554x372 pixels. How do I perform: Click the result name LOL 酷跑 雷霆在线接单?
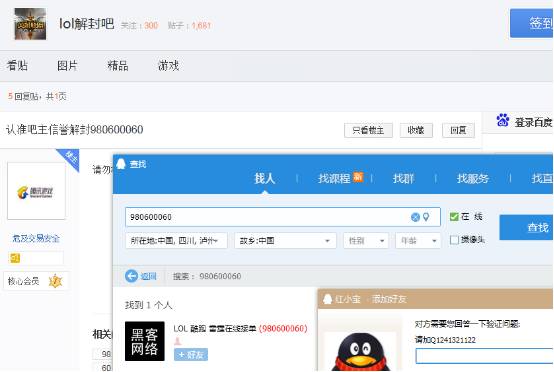[215, 329]
